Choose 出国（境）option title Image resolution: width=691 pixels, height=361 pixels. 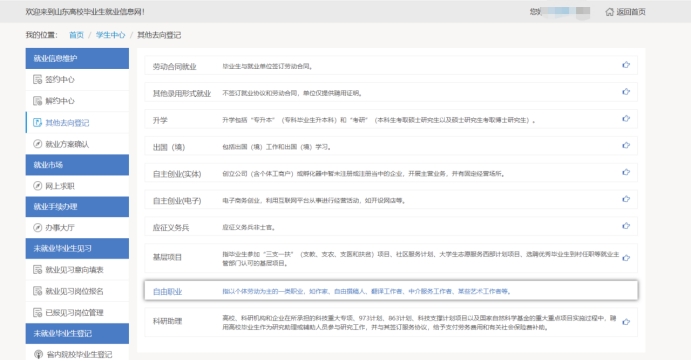[x=169, y=147]
